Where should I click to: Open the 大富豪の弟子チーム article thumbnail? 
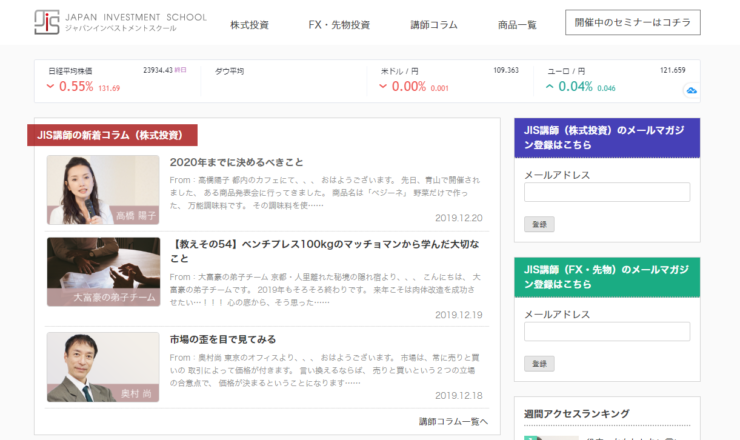(x=102, y=271)
